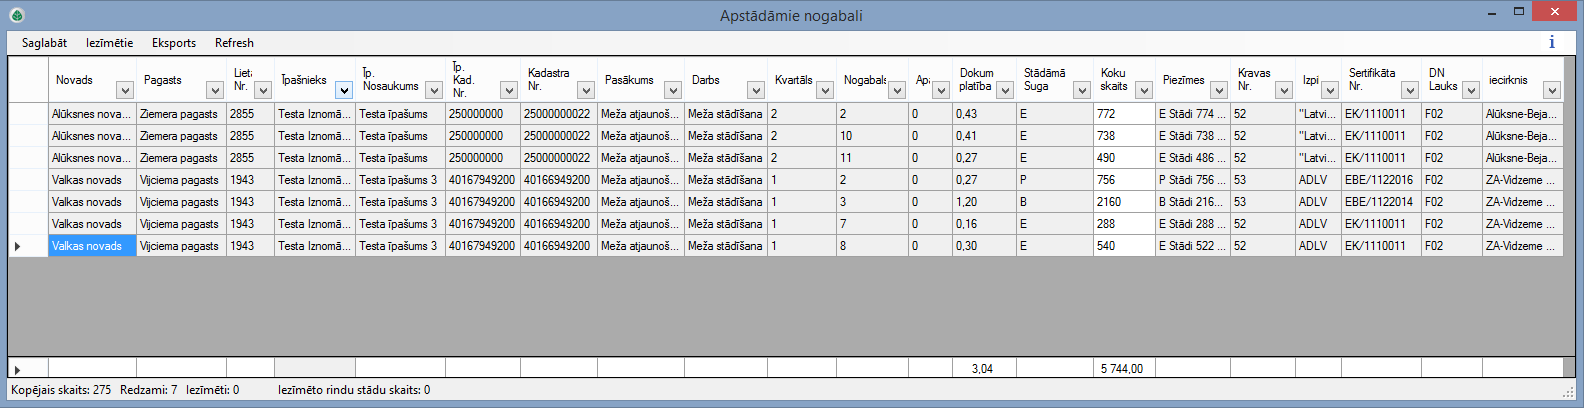Open the Piezīmes column filter dropdown
Screen dimensions: 1584x408
(1219, 90)
